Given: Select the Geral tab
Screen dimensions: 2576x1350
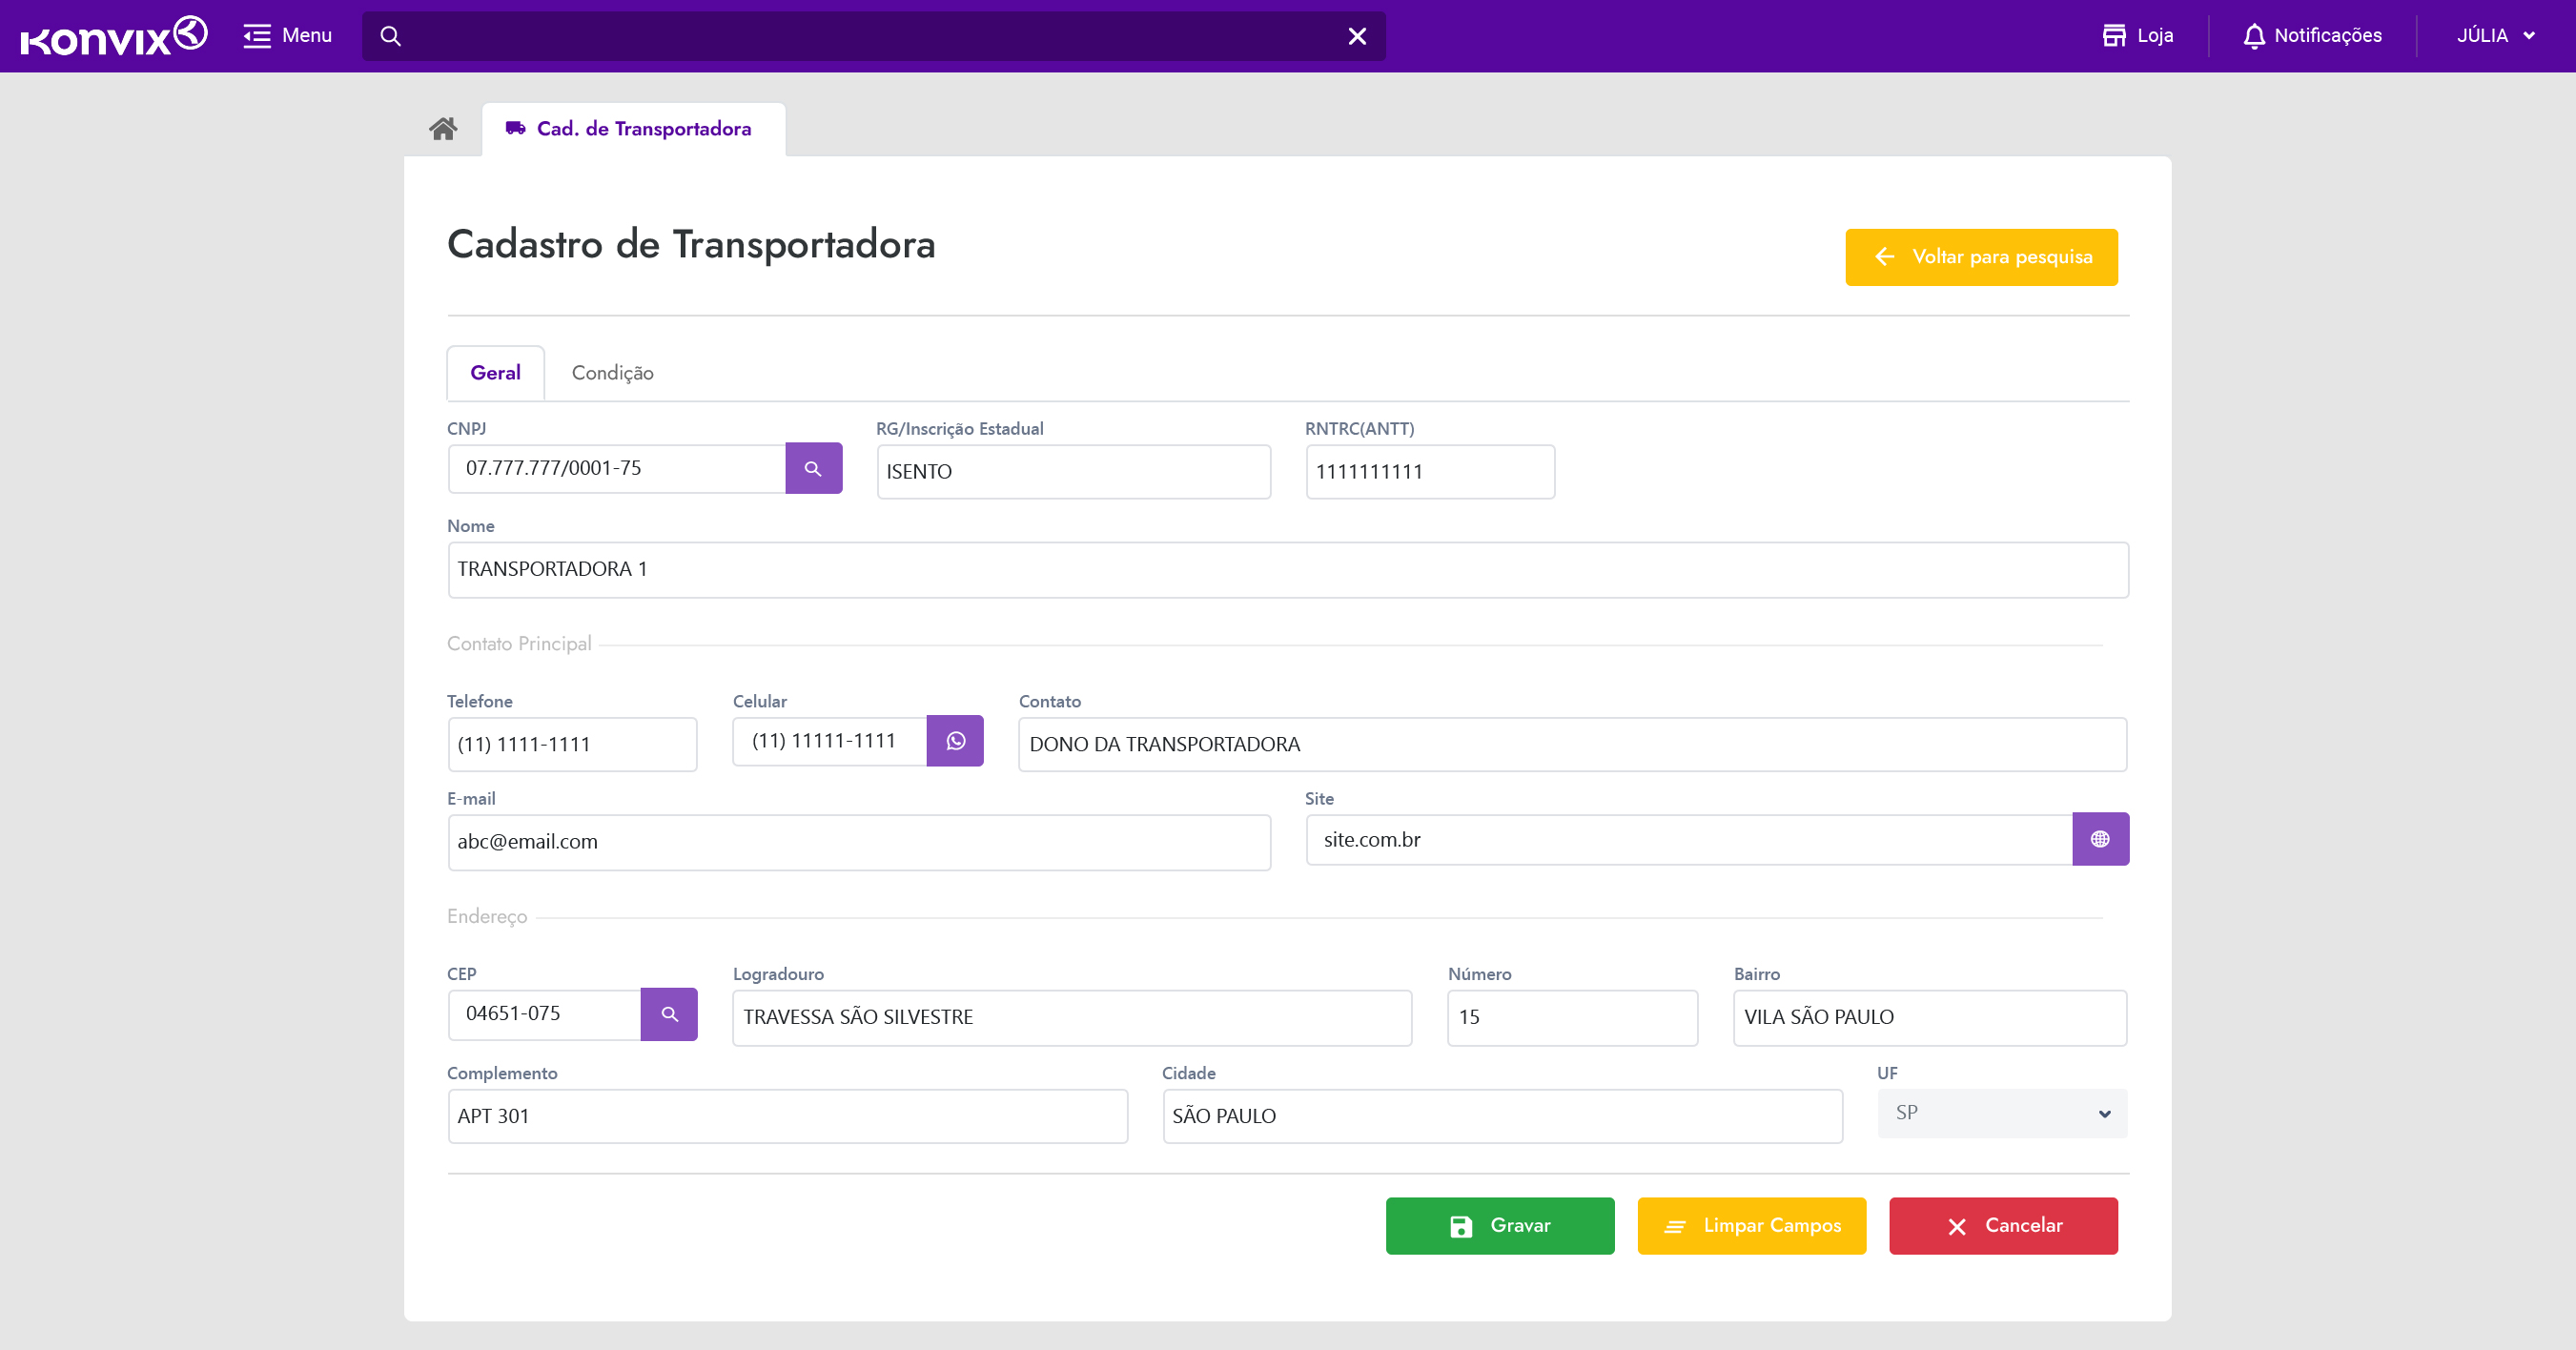Looking at the screenshot, I should pyautogui.click(x=495, y=373).
